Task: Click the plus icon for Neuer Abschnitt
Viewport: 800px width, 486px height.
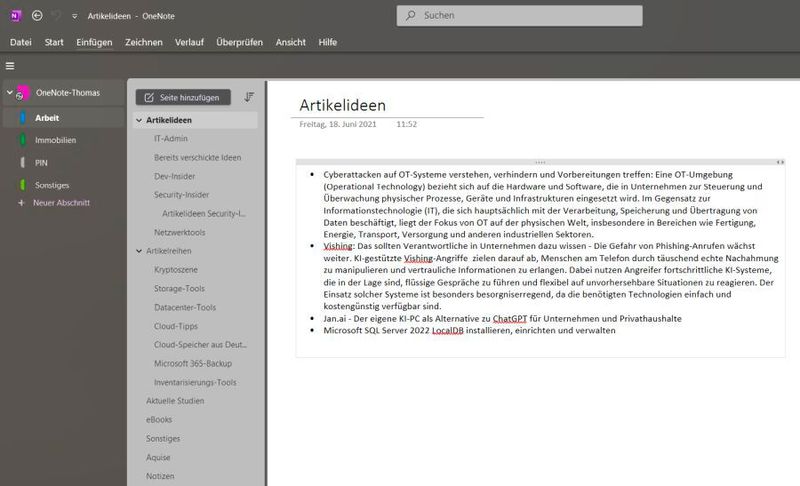Action: pyautogui.click(x=21, y=203)
